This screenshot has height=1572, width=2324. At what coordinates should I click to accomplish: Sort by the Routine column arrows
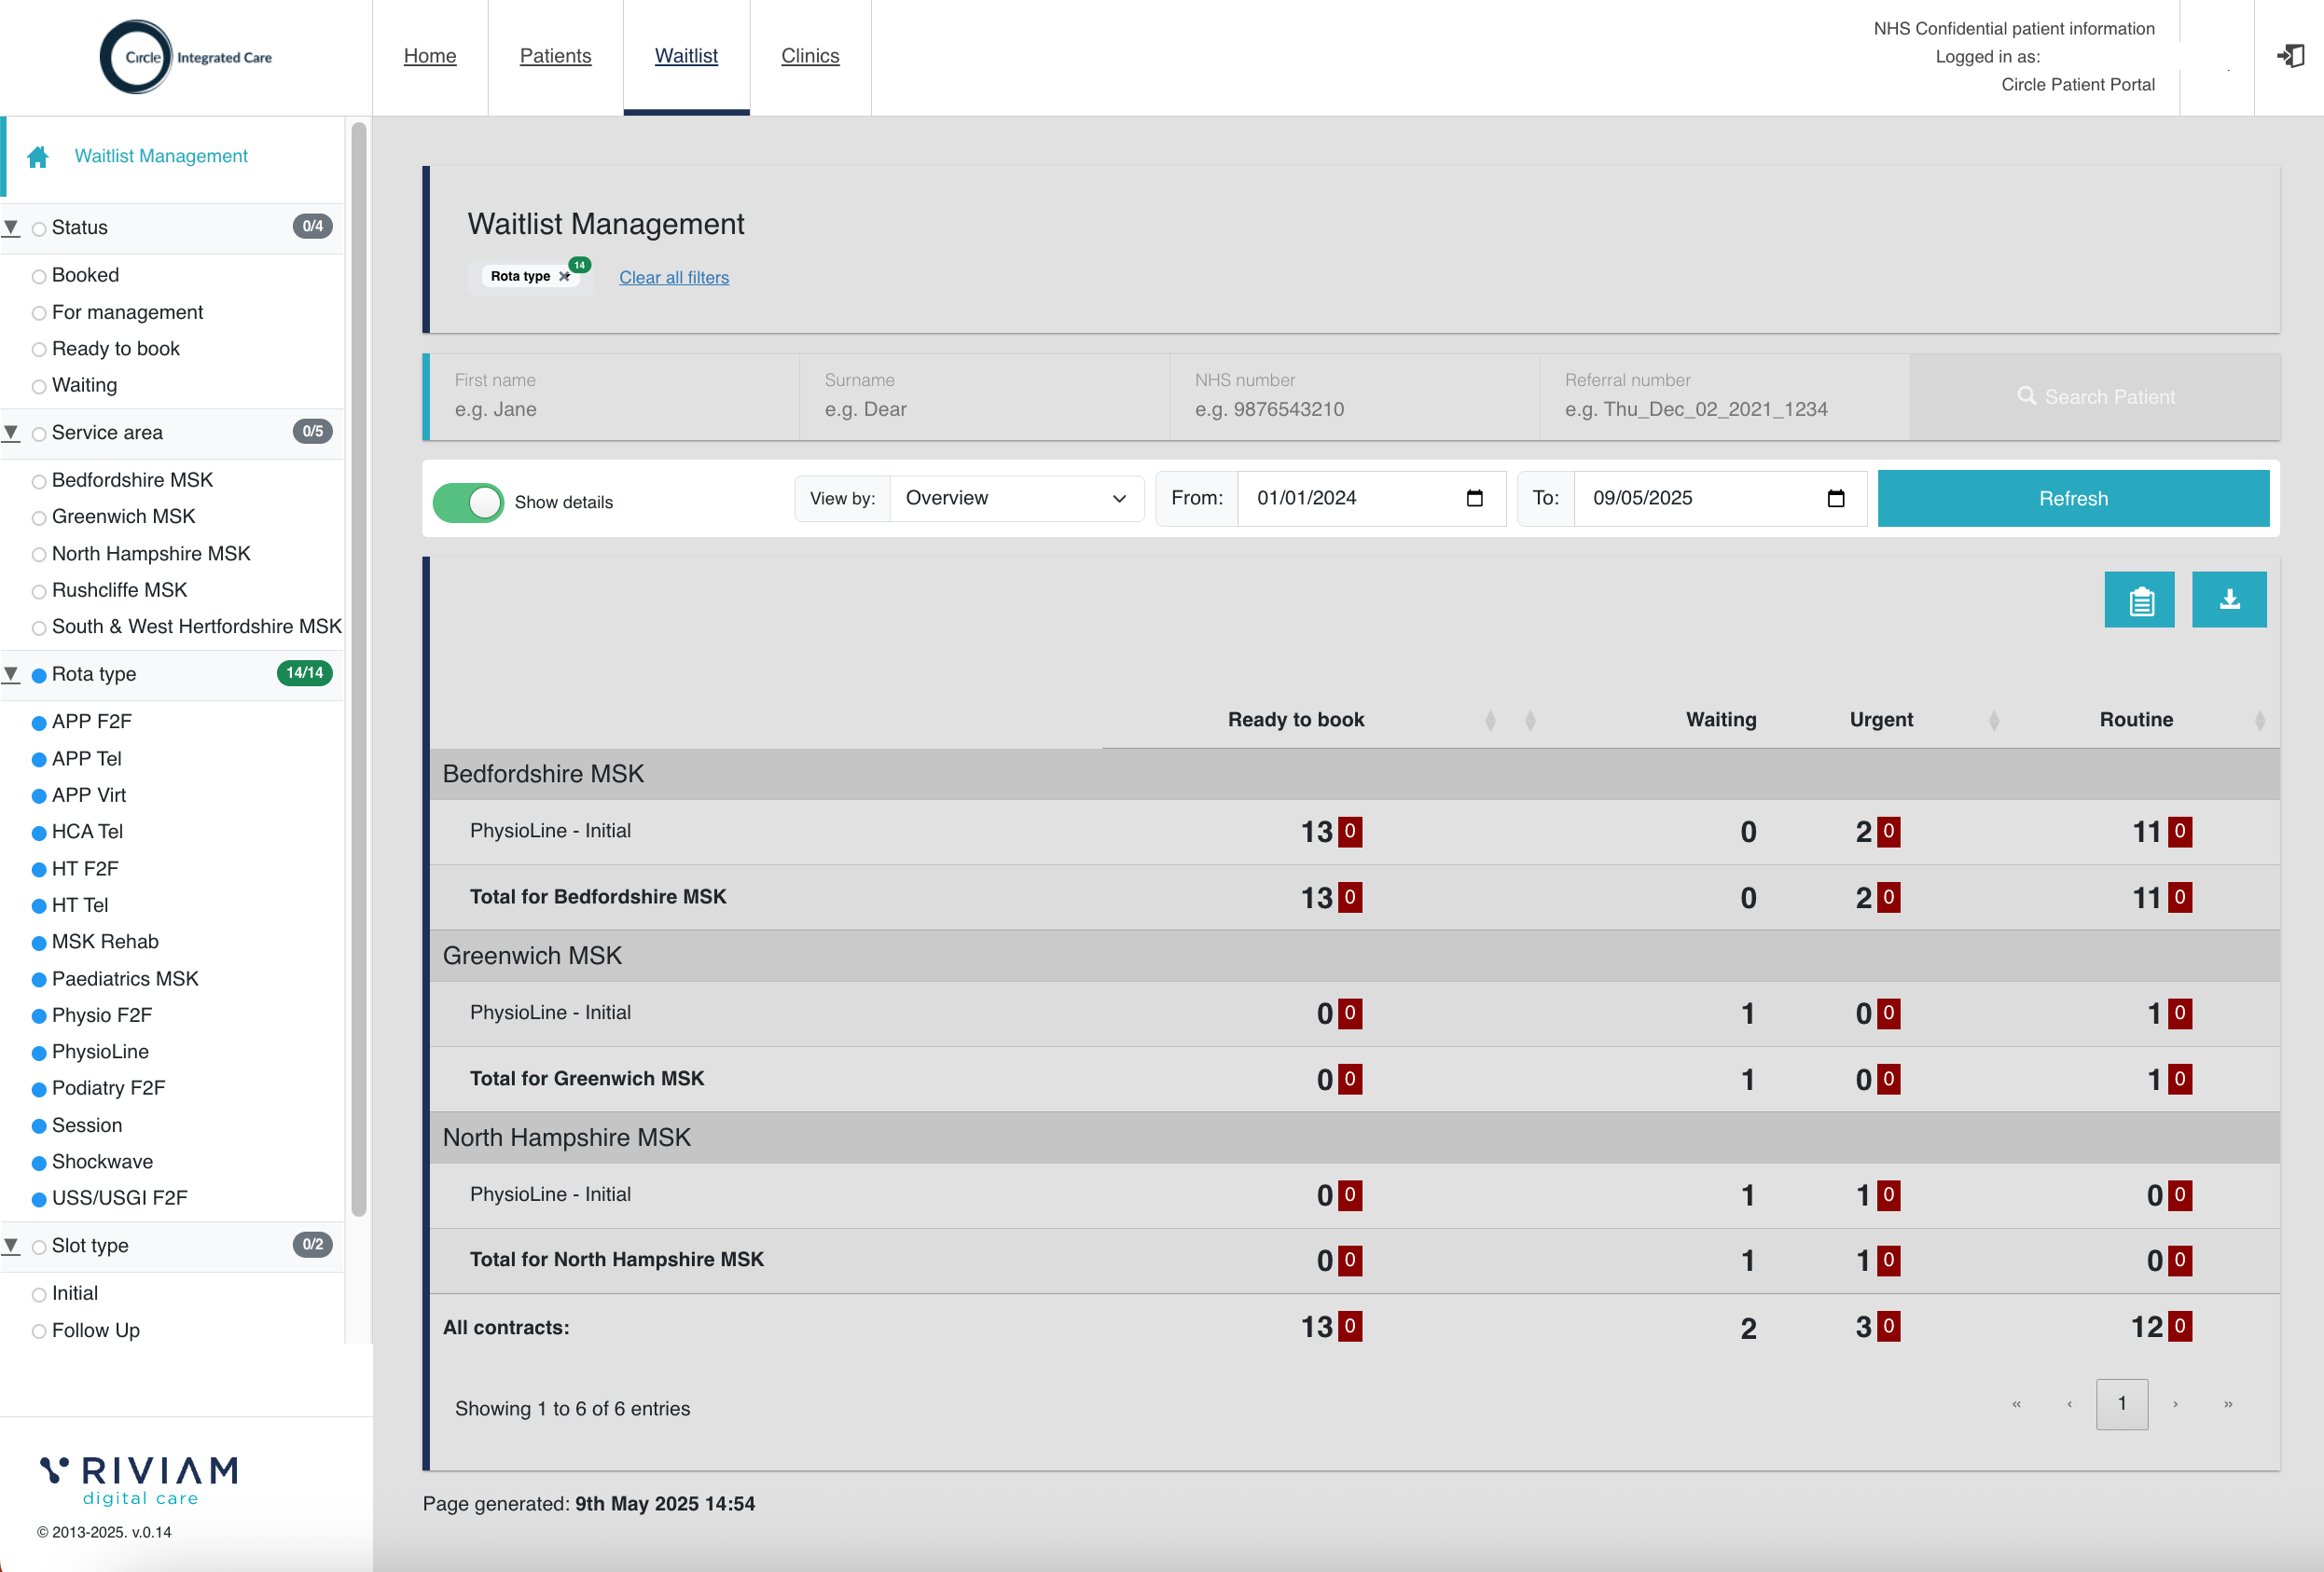coord(2259,720)
